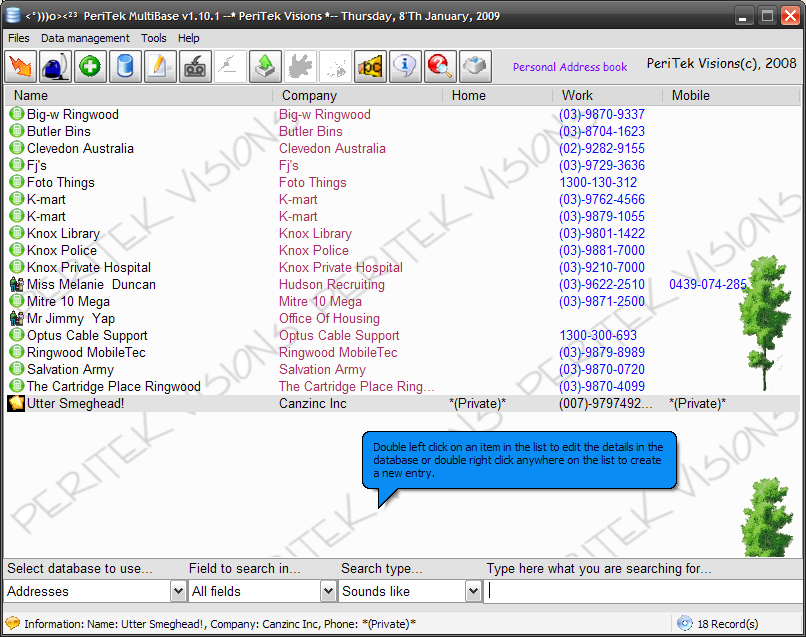The height and width of the screenshot is (637, 806).
Task: Click the speech bubble icon in status bar
Action: [12, 623]
